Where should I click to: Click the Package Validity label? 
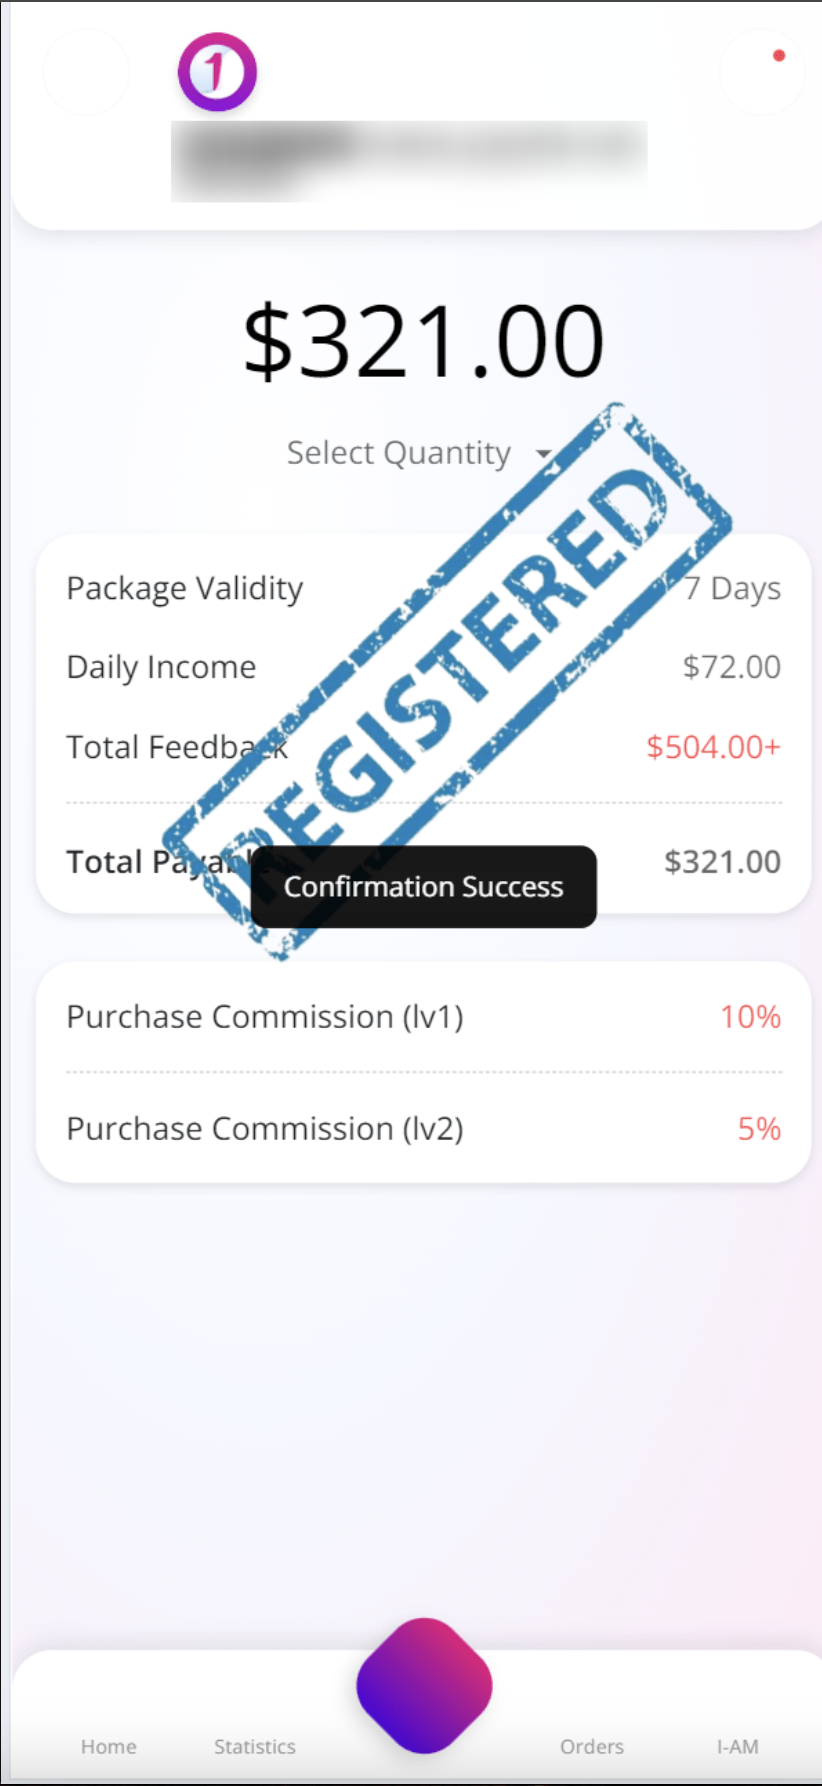pyautogui.click(x=184, y=588)
